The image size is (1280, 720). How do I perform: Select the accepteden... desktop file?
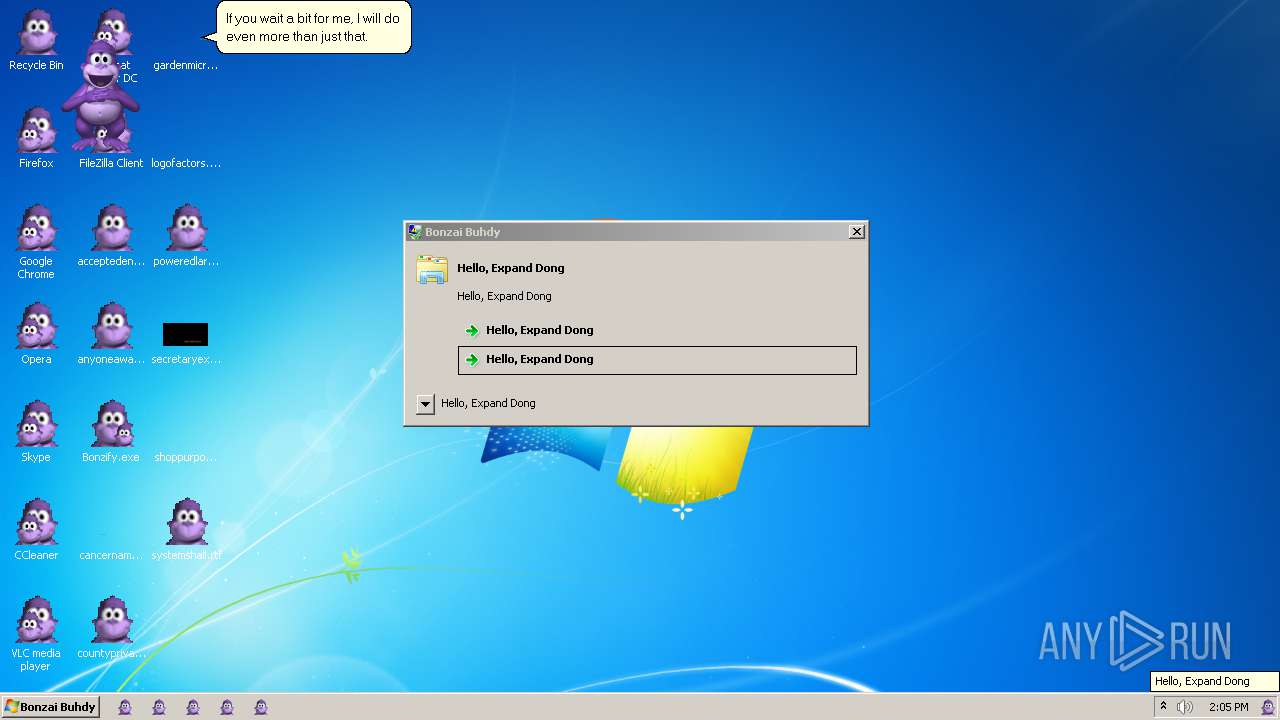[111, 235]
